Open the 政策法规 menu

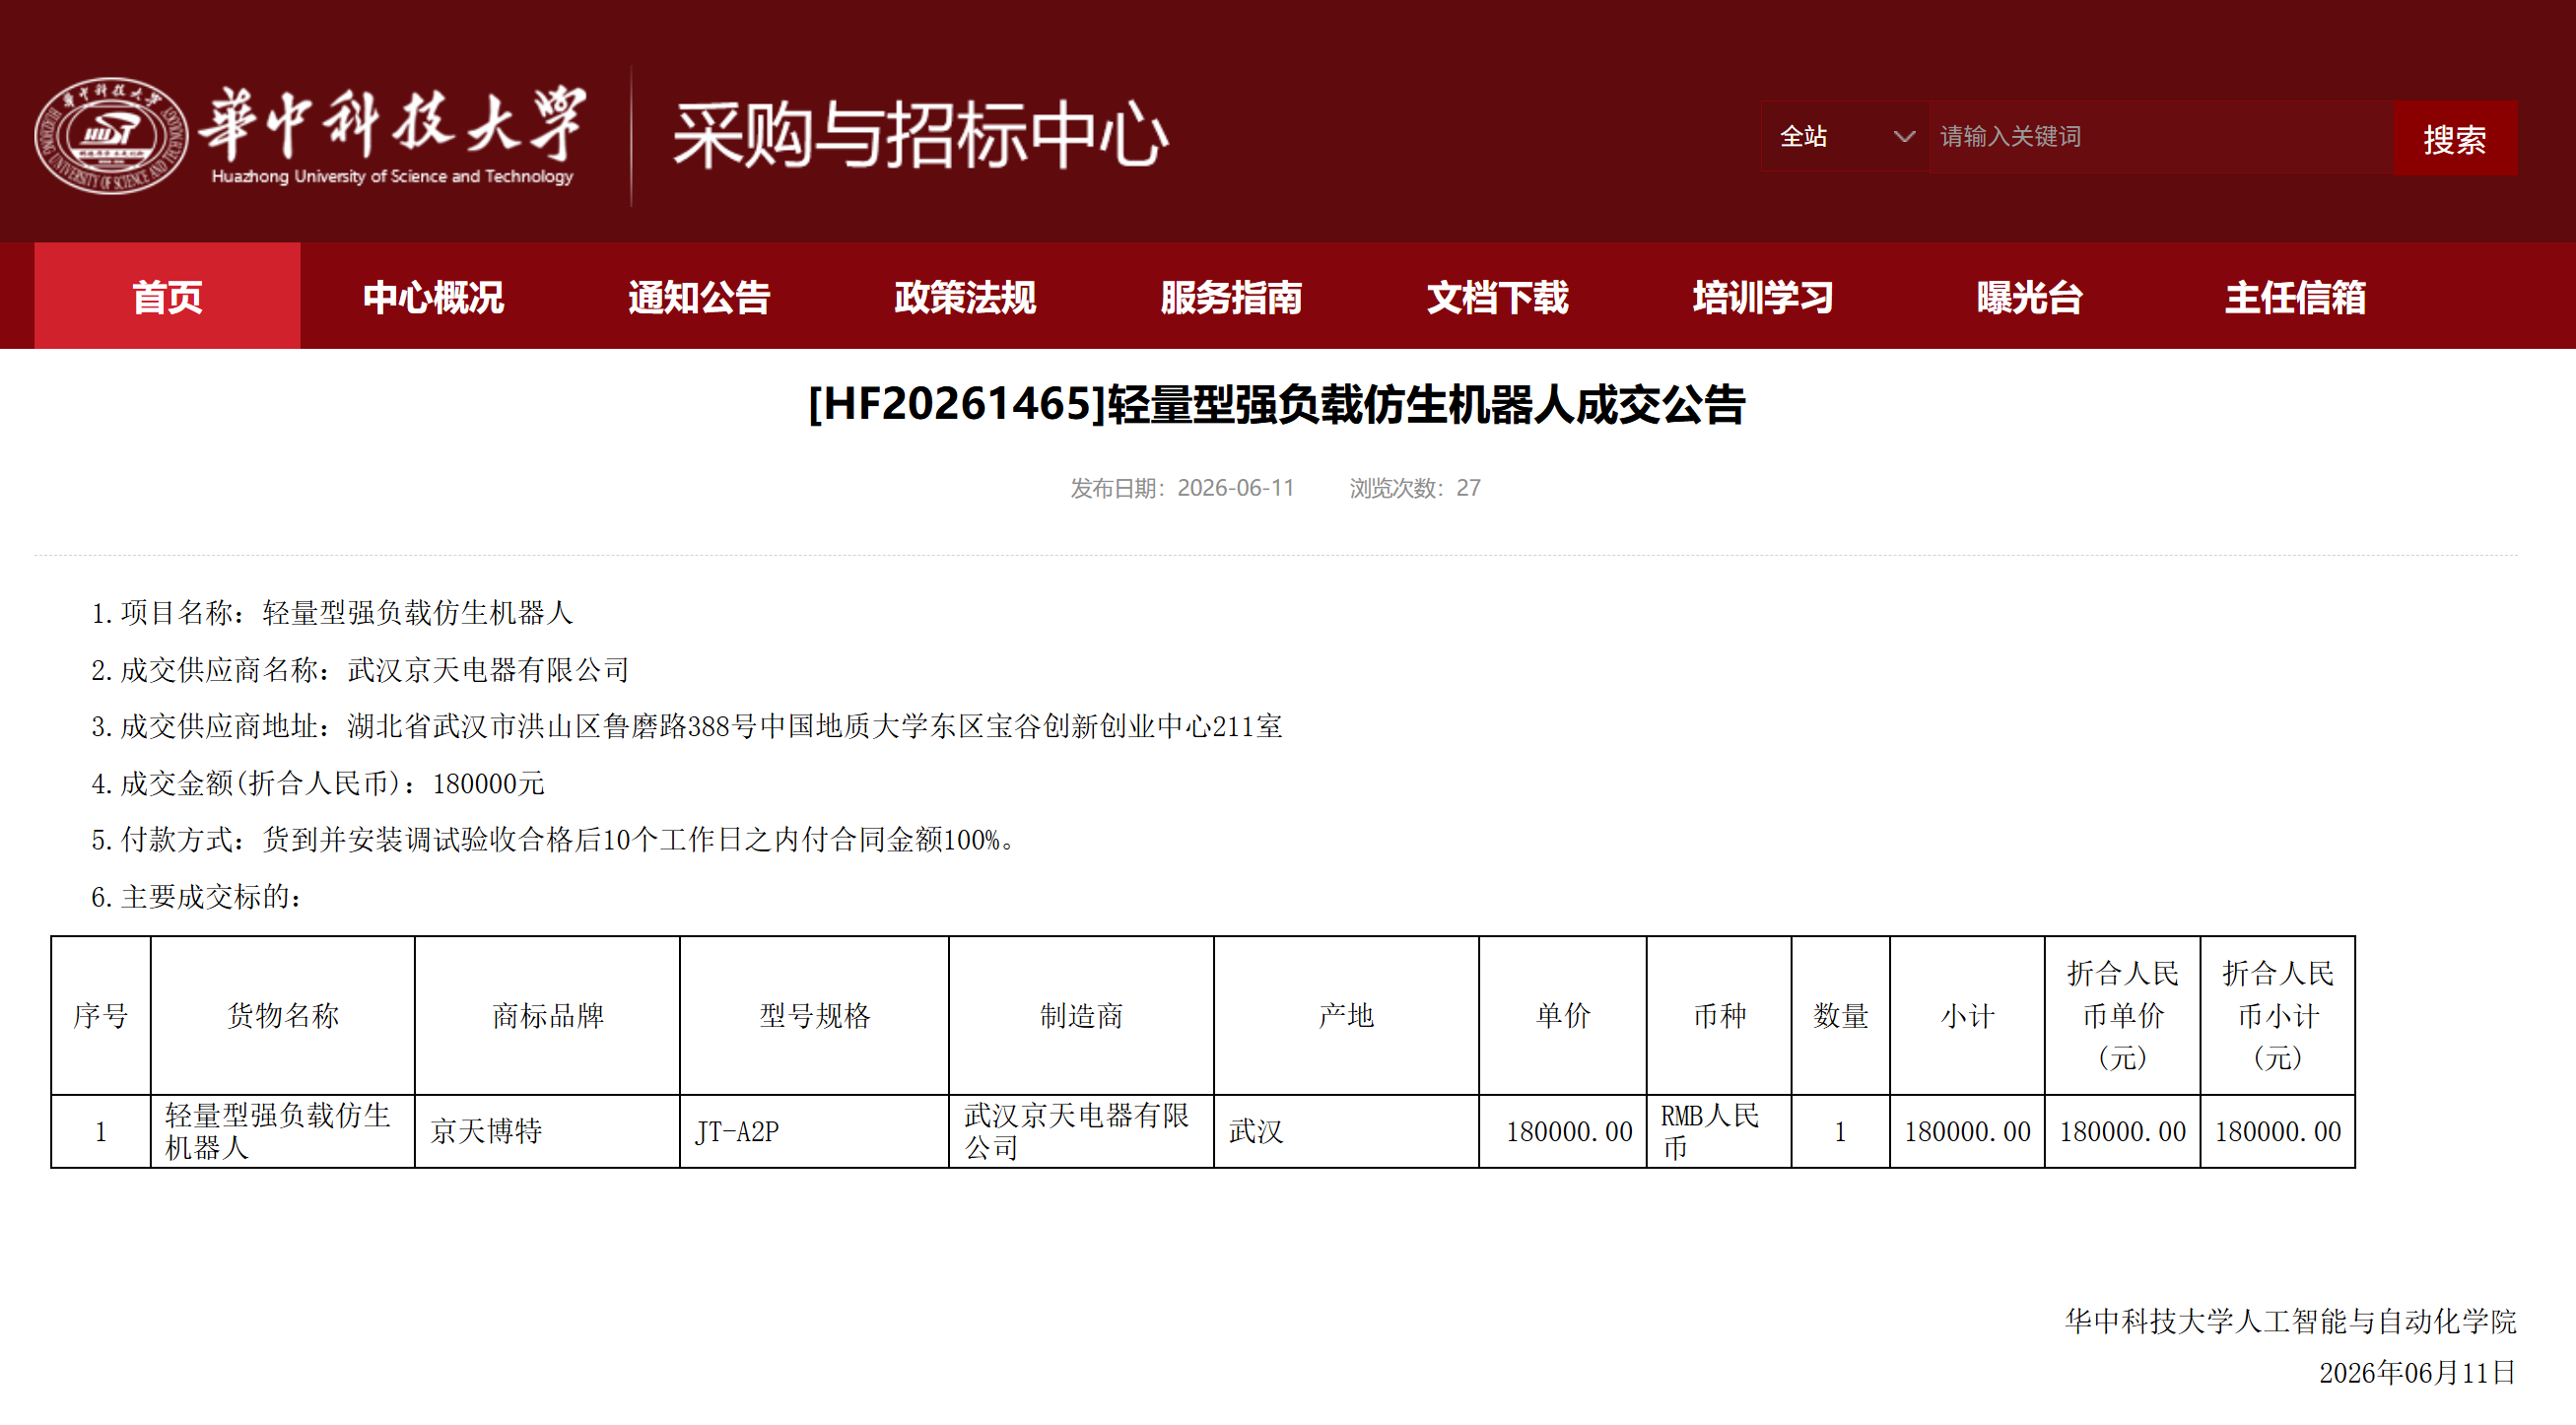tap(965, 297)
